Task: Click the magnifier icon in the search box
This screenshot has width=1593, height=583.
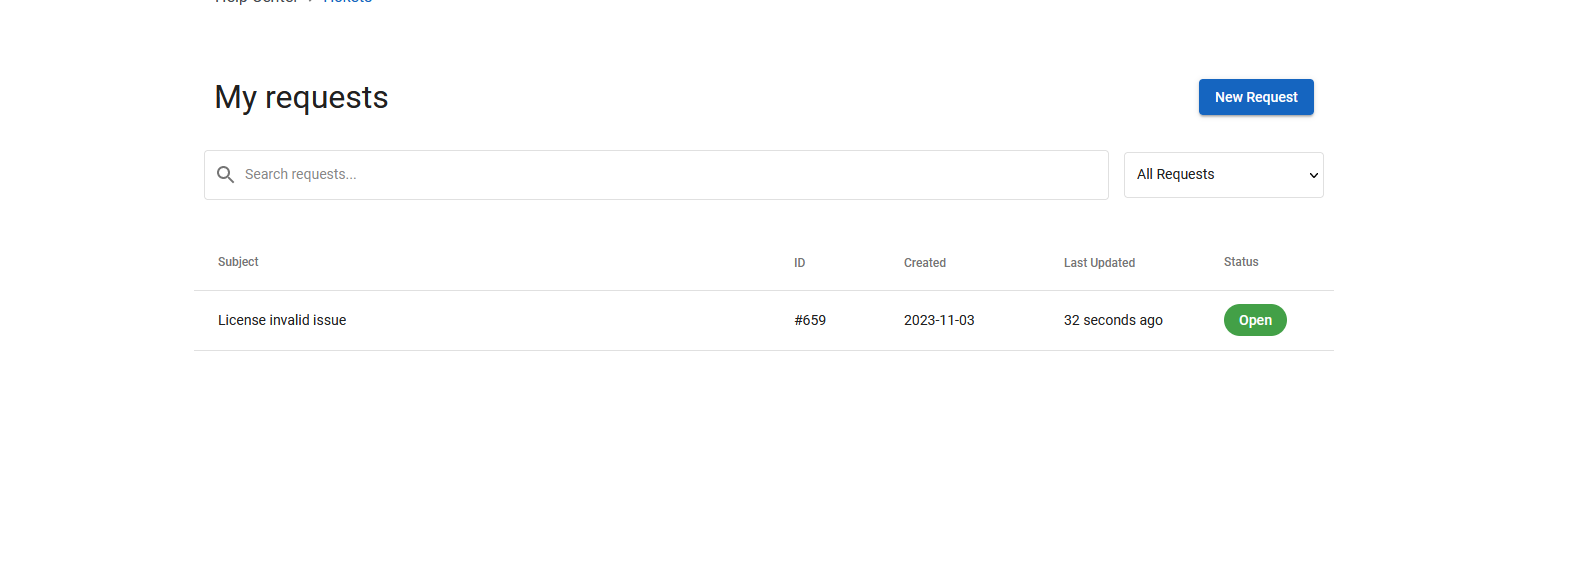Action: click(226, 174)
